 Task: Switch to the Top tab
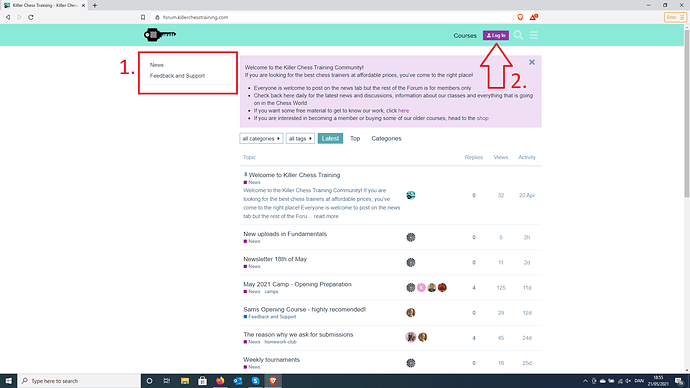pos(355,139)
